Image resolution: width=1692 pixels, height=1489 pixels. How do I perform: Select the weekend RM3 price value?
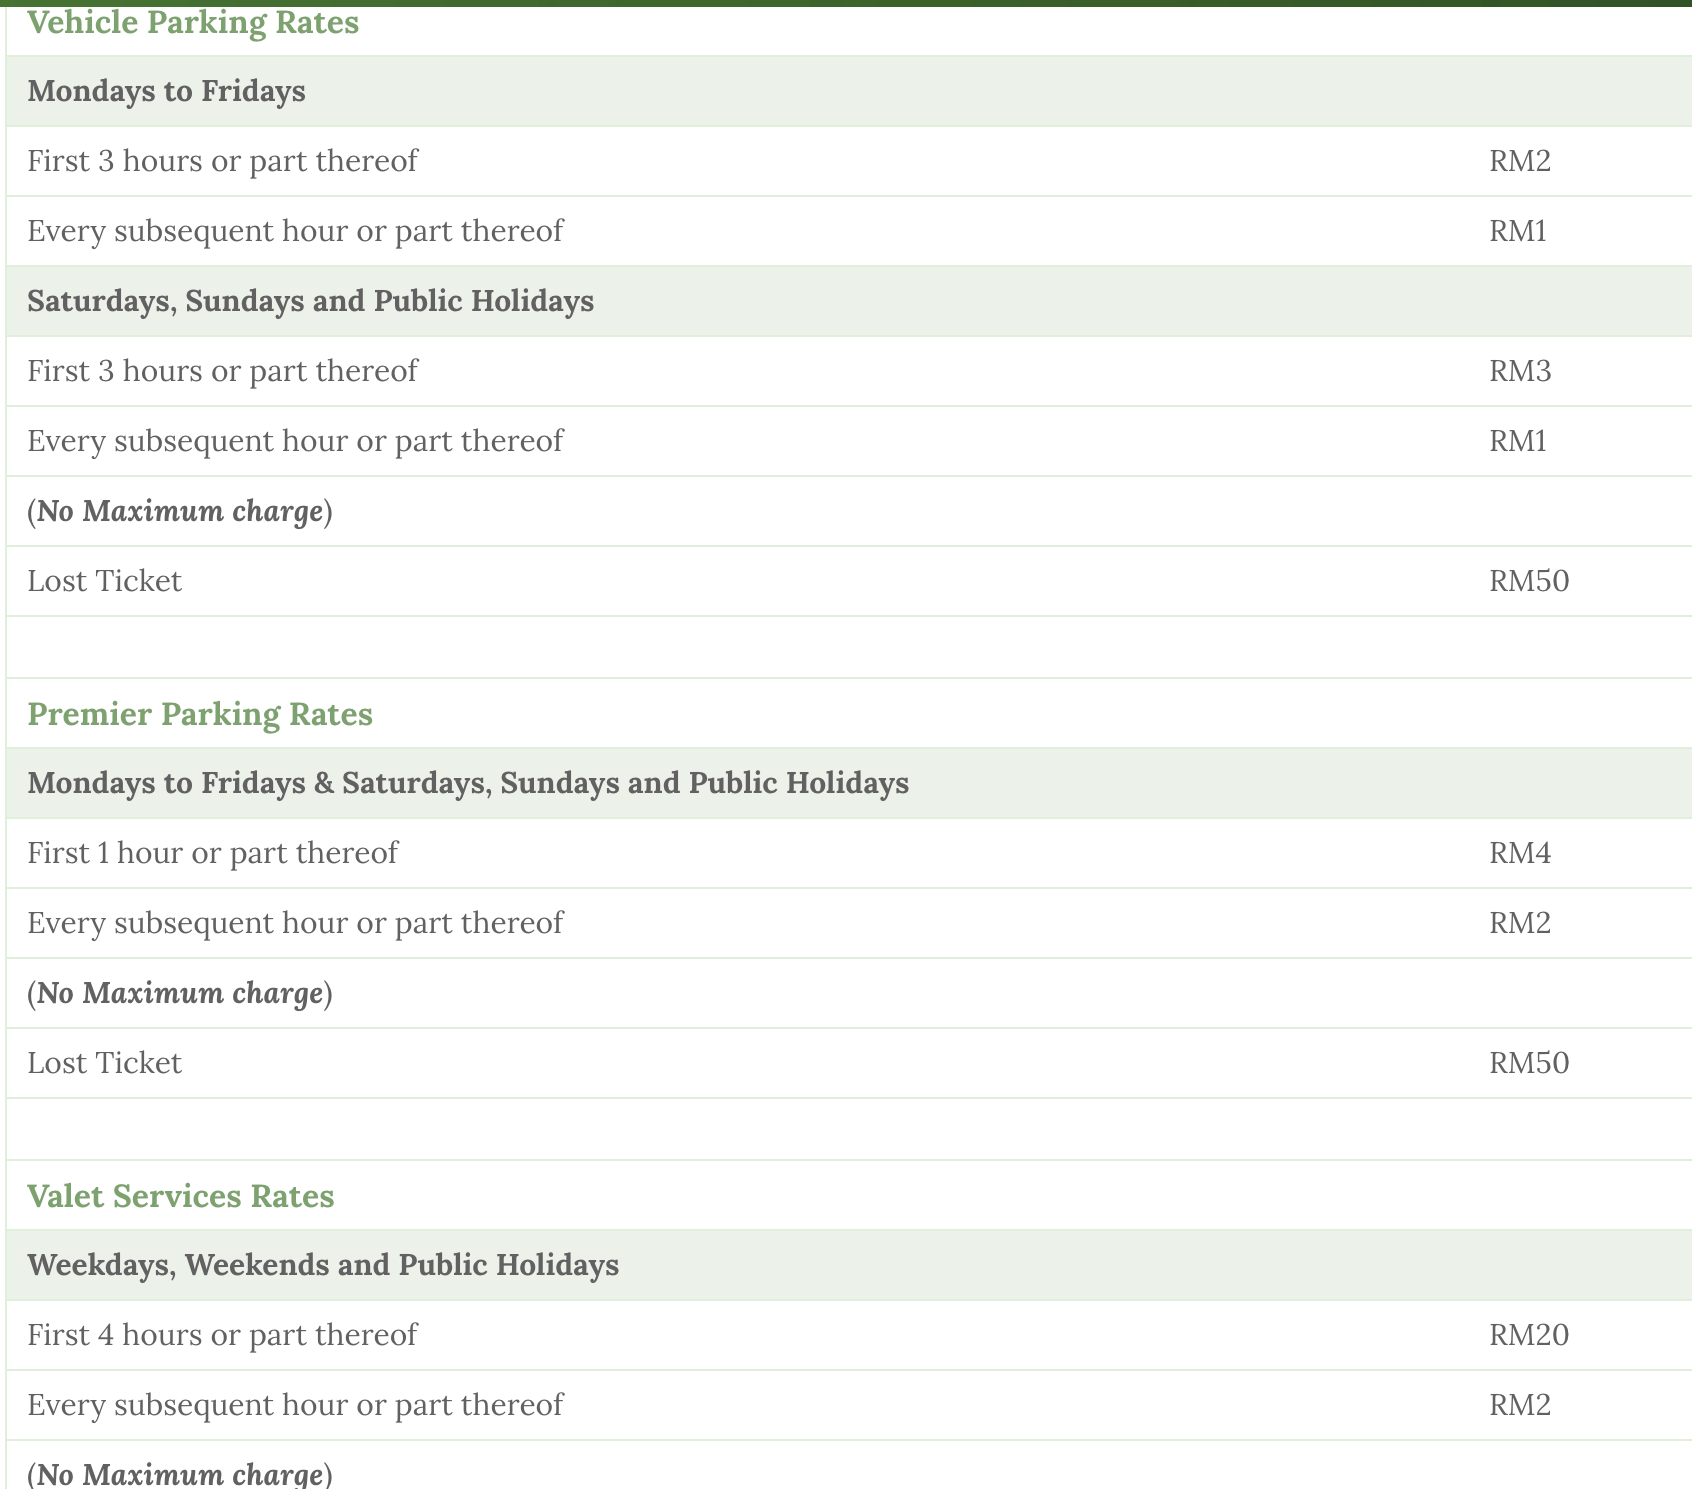[x=1519, y=371]
